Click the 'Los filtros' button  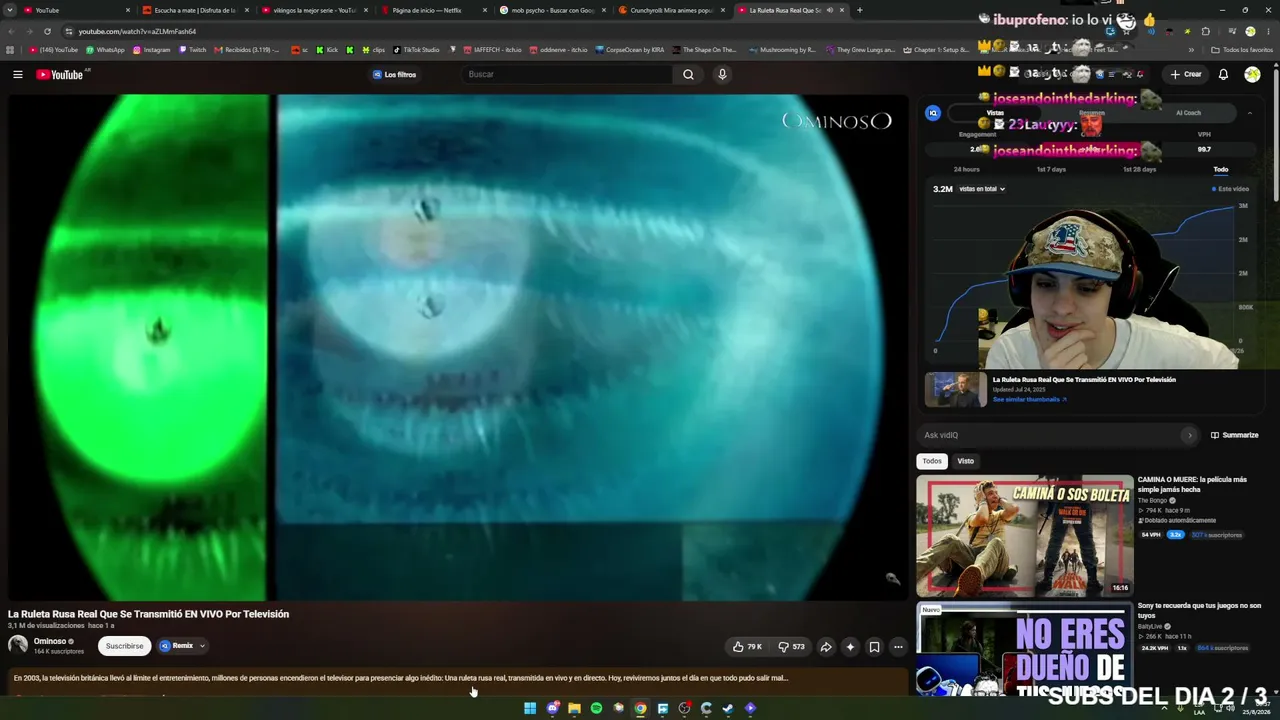[394, 74]
